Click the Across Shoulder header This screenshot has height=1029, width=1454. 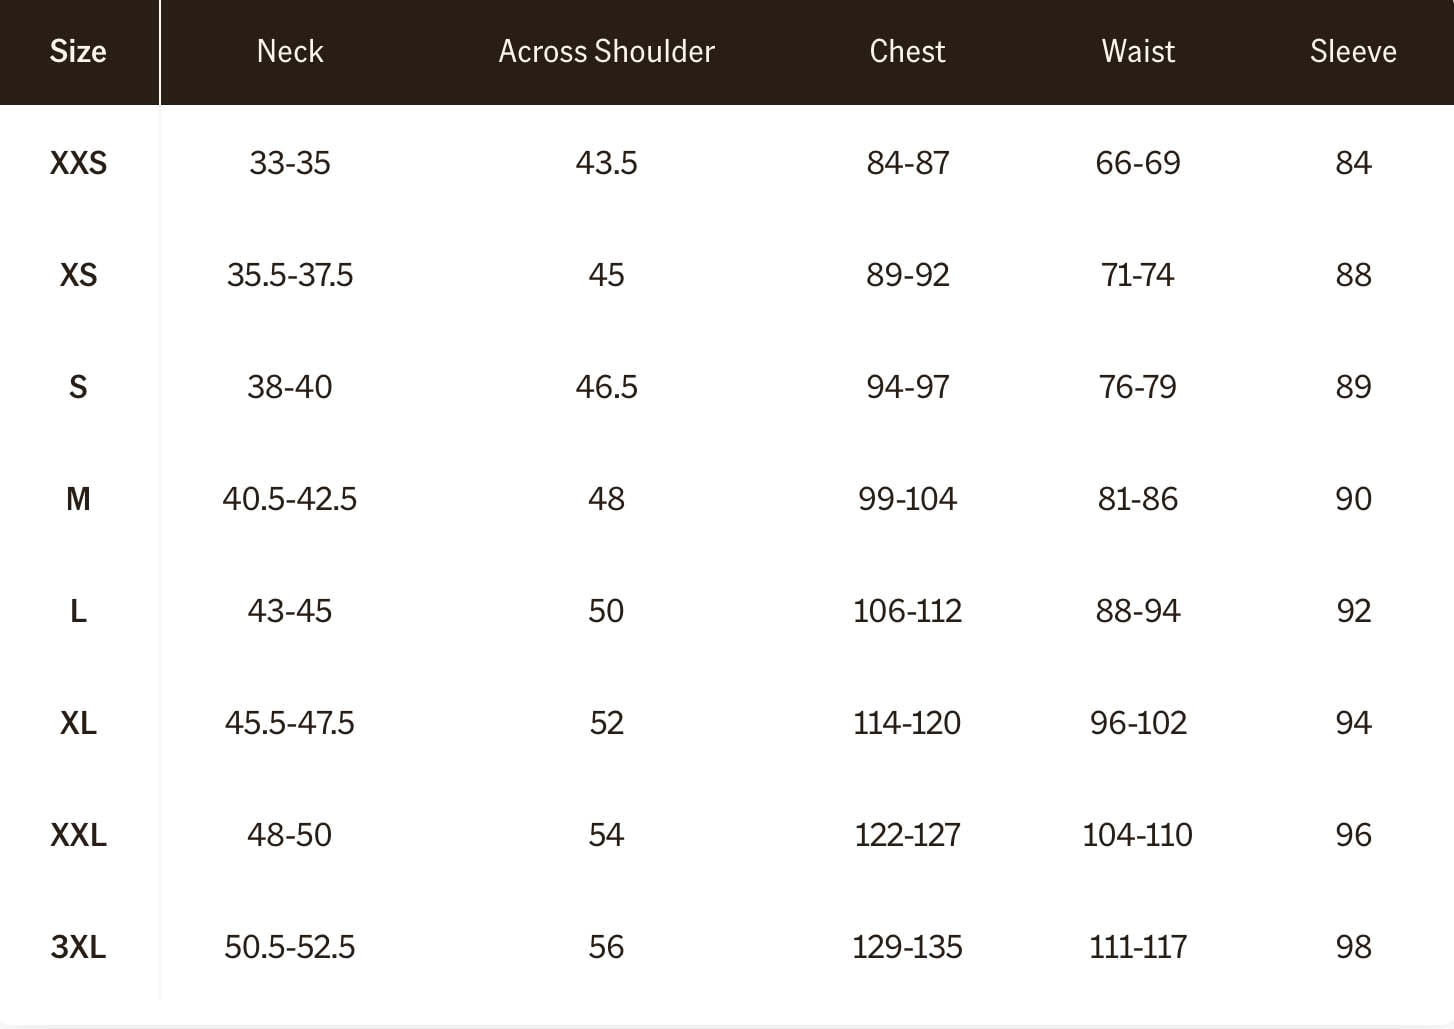coord(606,51)
